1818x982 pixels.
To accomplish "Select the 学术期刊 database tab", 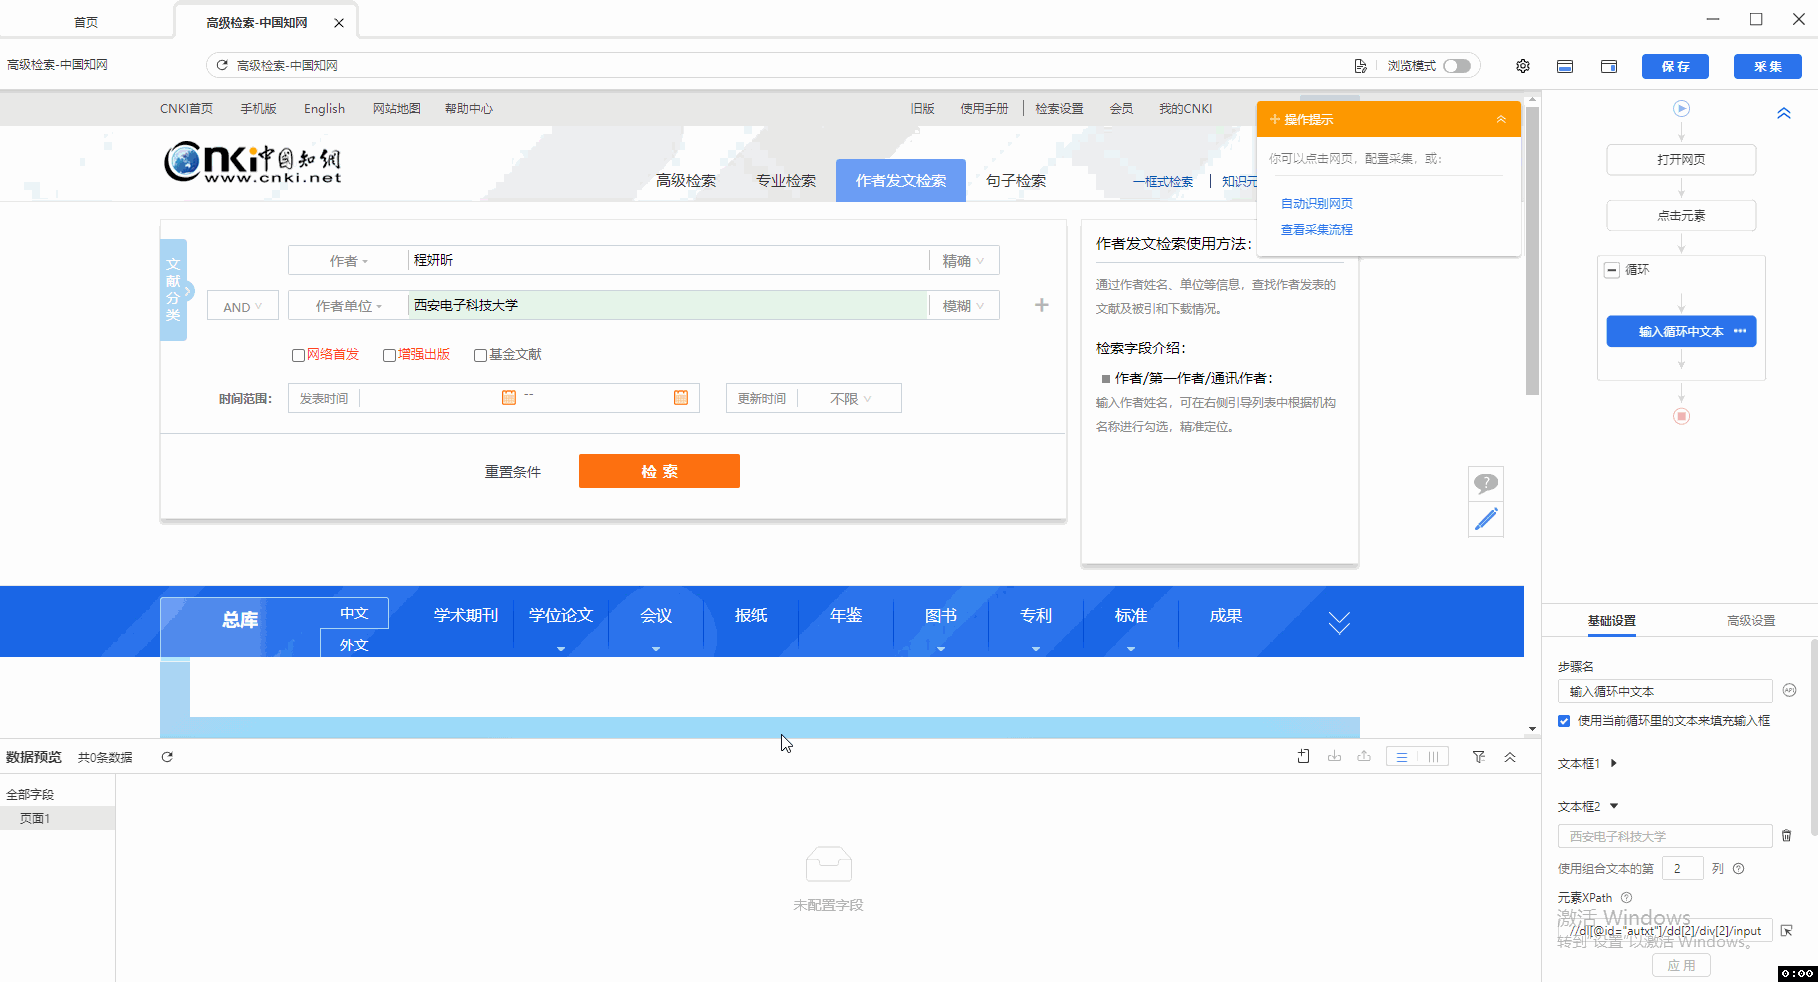I will tap(466, 616).
